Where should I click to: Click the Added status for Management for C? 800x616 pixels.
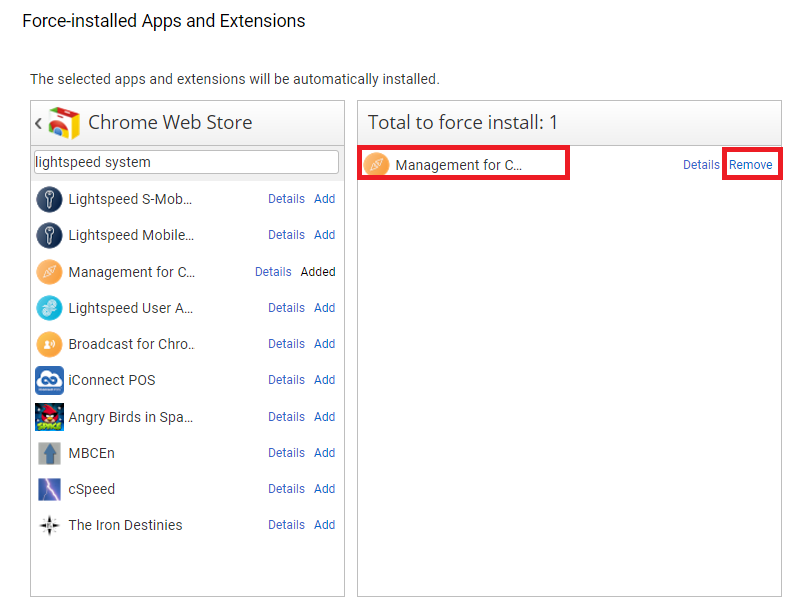point(318,272)
